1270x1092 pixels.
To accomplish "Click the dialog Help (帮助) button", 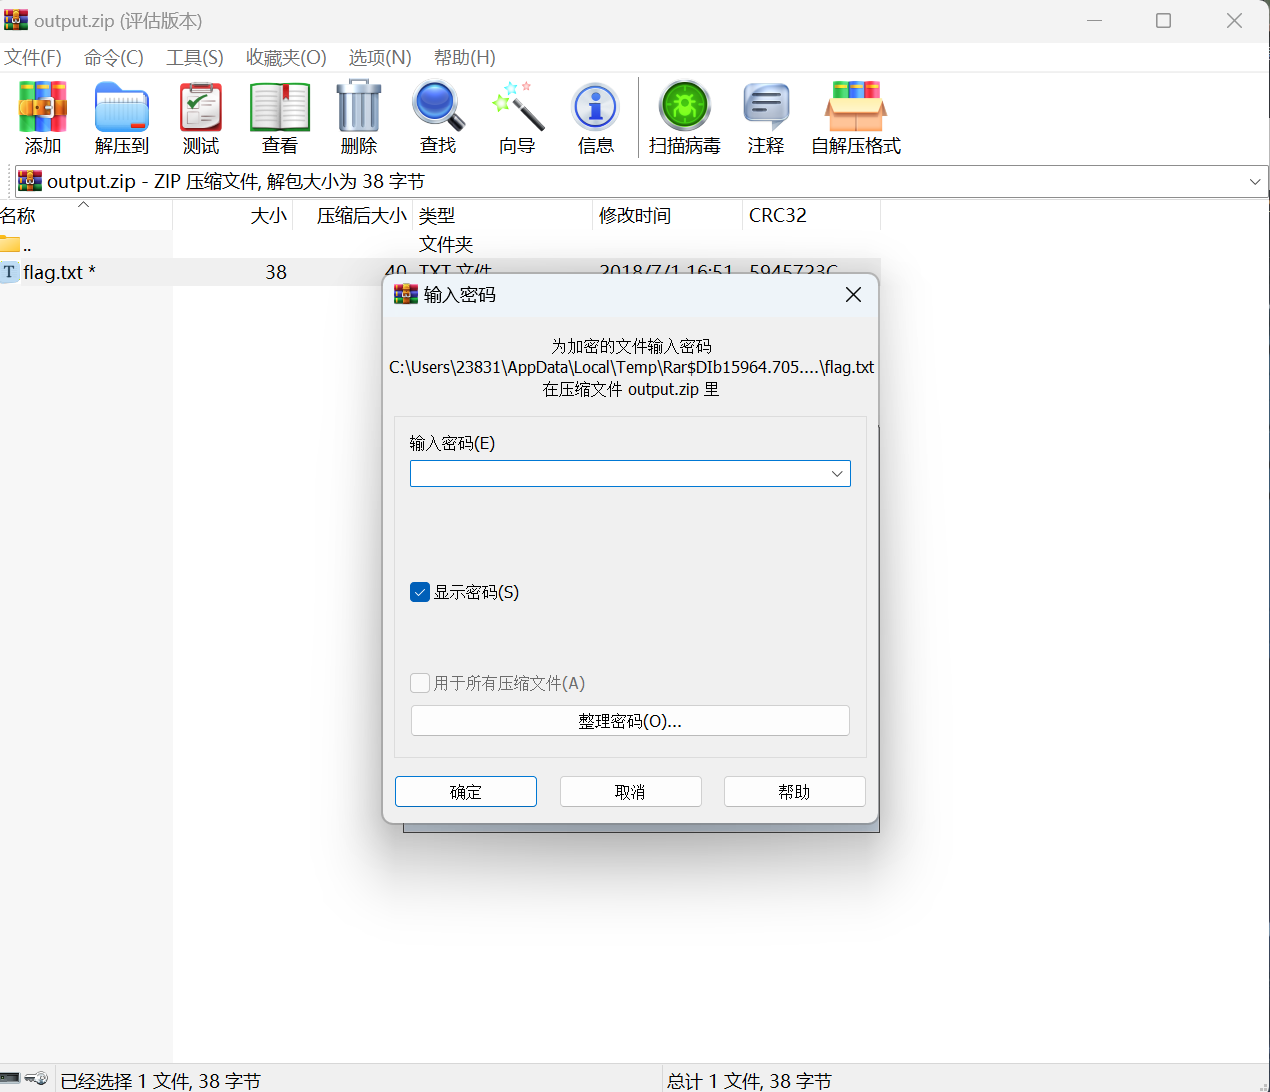I will click(794, 792).
